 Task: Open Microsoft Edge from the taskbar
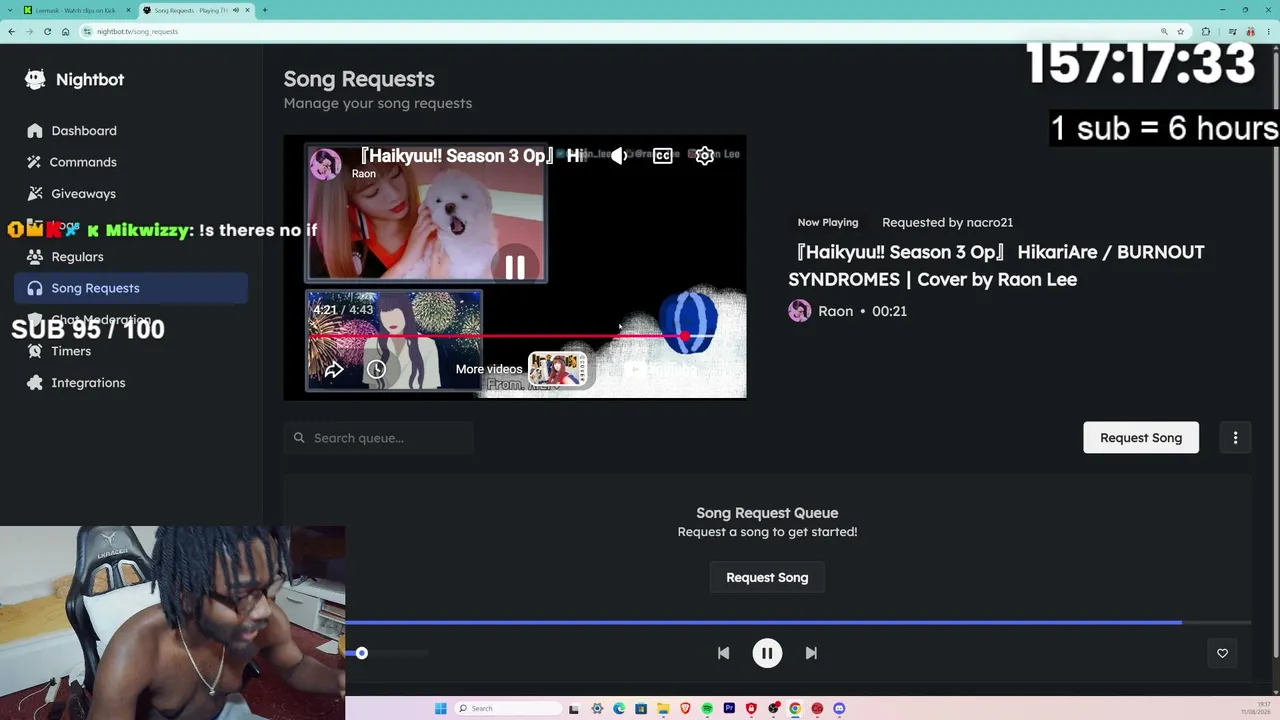619,709
